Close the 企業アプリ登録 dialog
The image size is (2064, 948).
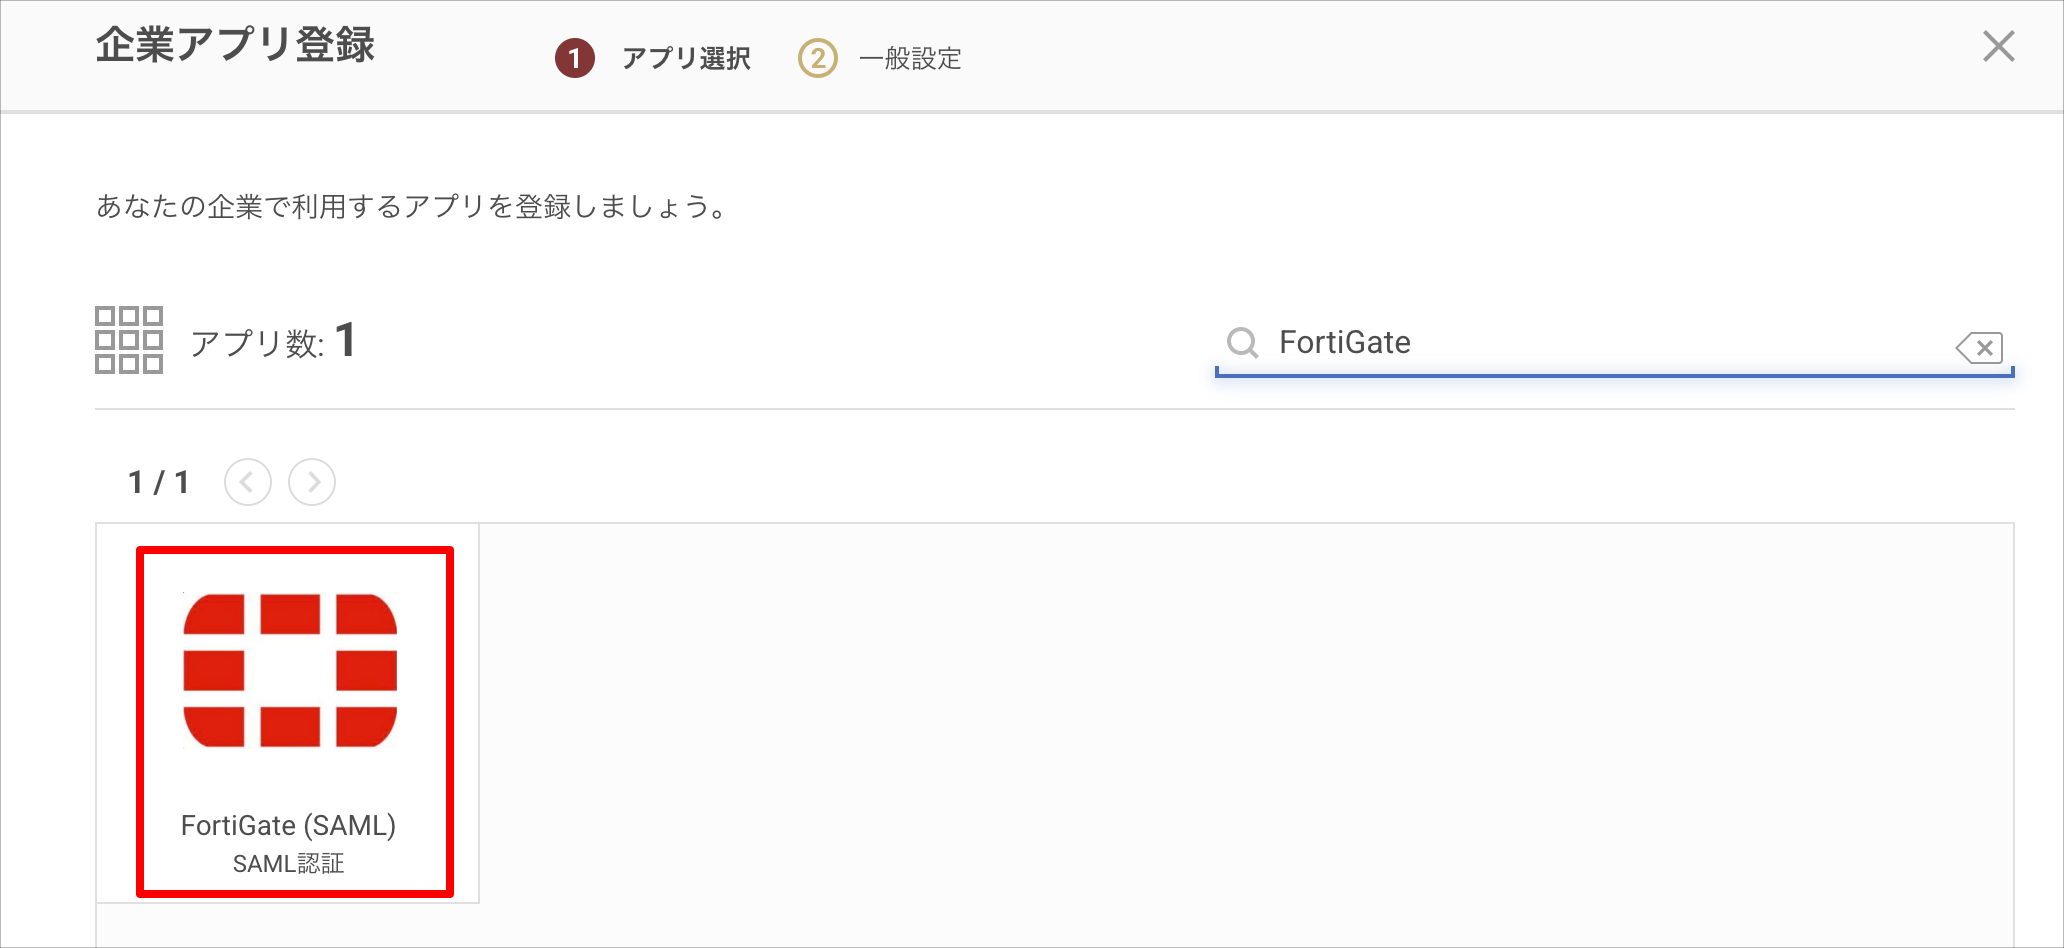[1998, 46]
